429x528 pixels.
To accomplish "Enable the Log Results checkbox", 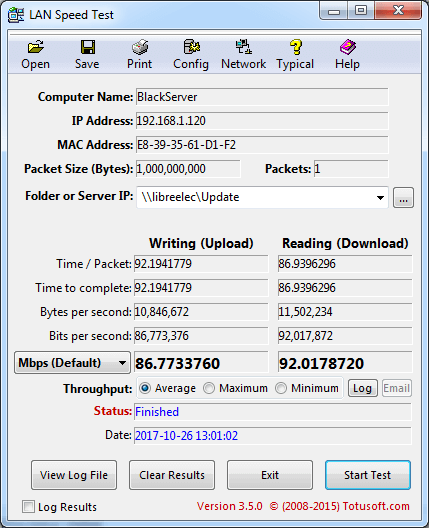I will 28,506.
